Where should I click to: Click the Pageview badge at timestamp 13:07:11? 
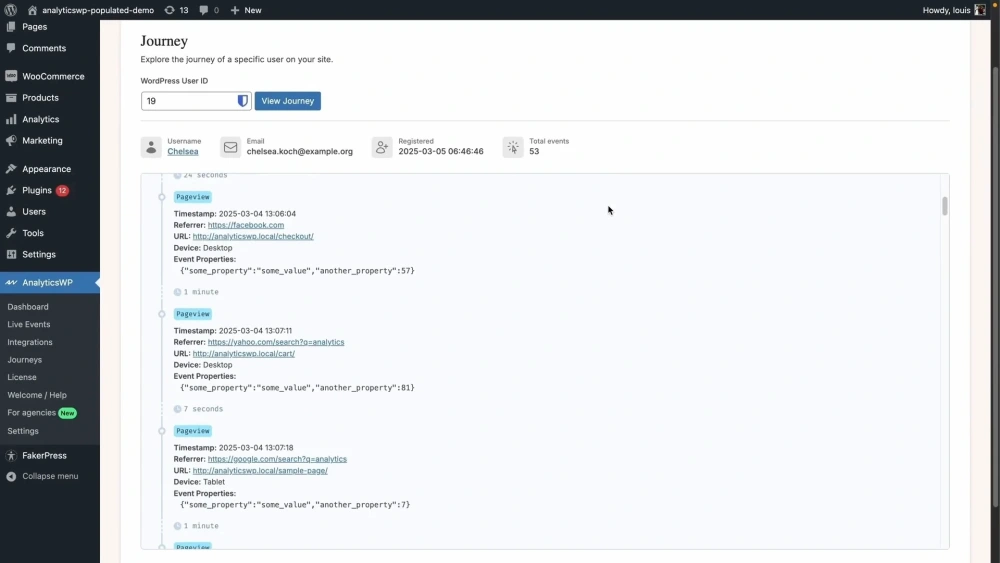[x=193, y=314]
